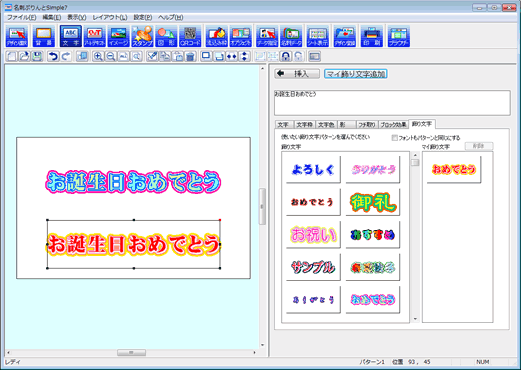Select the イメージ image tool
Screen dimensions: 521x370
tap(119, 36)
